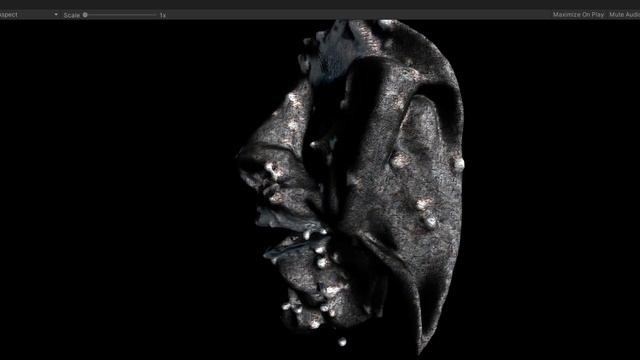Click the 1x scale value
This screenshot has height=360, width=640.
tap(162, 15)
